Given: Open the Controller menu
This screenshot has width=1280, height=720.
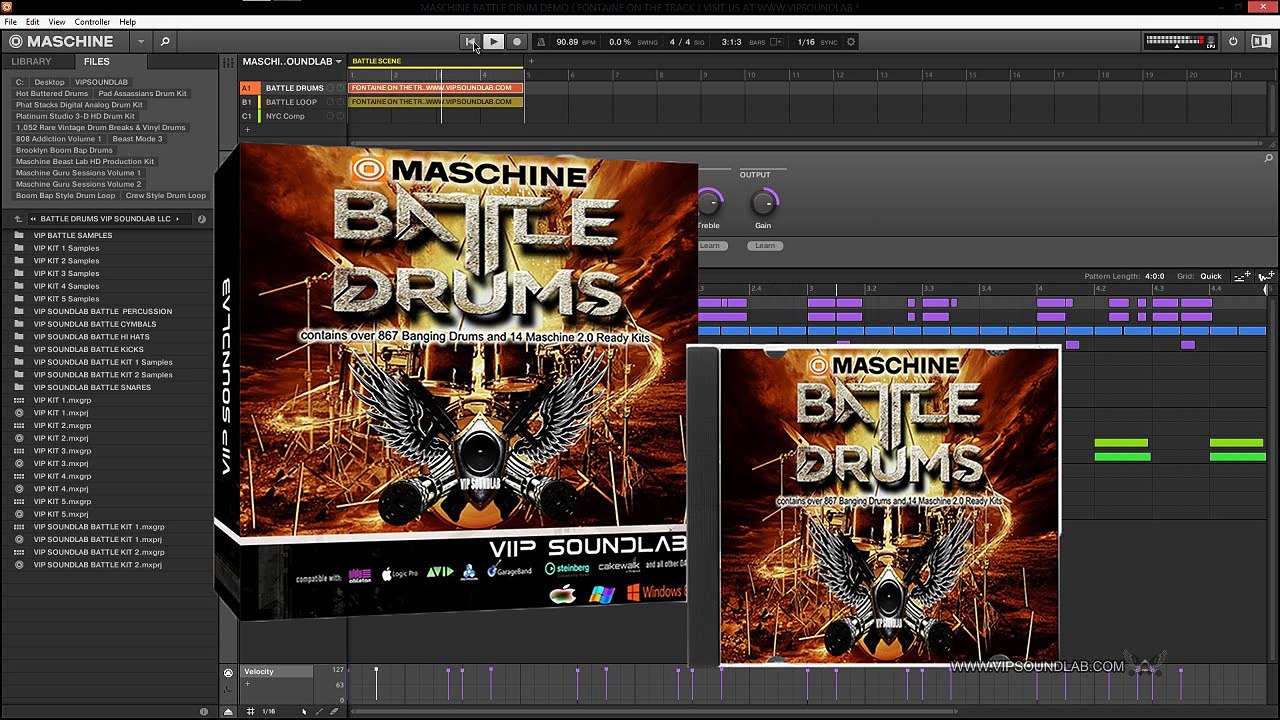Looking at the screenshot, I should pos(93,22).
